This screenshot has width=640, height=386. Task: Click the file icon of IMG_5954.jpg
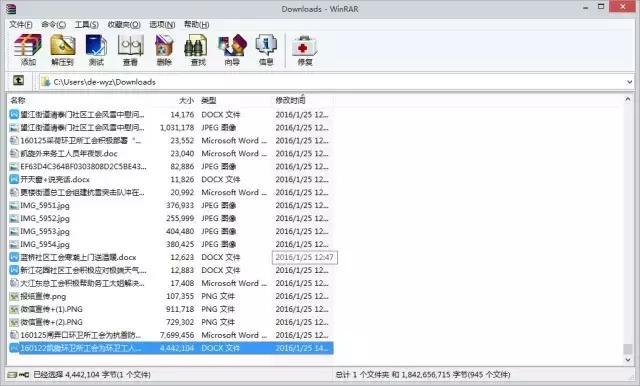coord(14,244)
